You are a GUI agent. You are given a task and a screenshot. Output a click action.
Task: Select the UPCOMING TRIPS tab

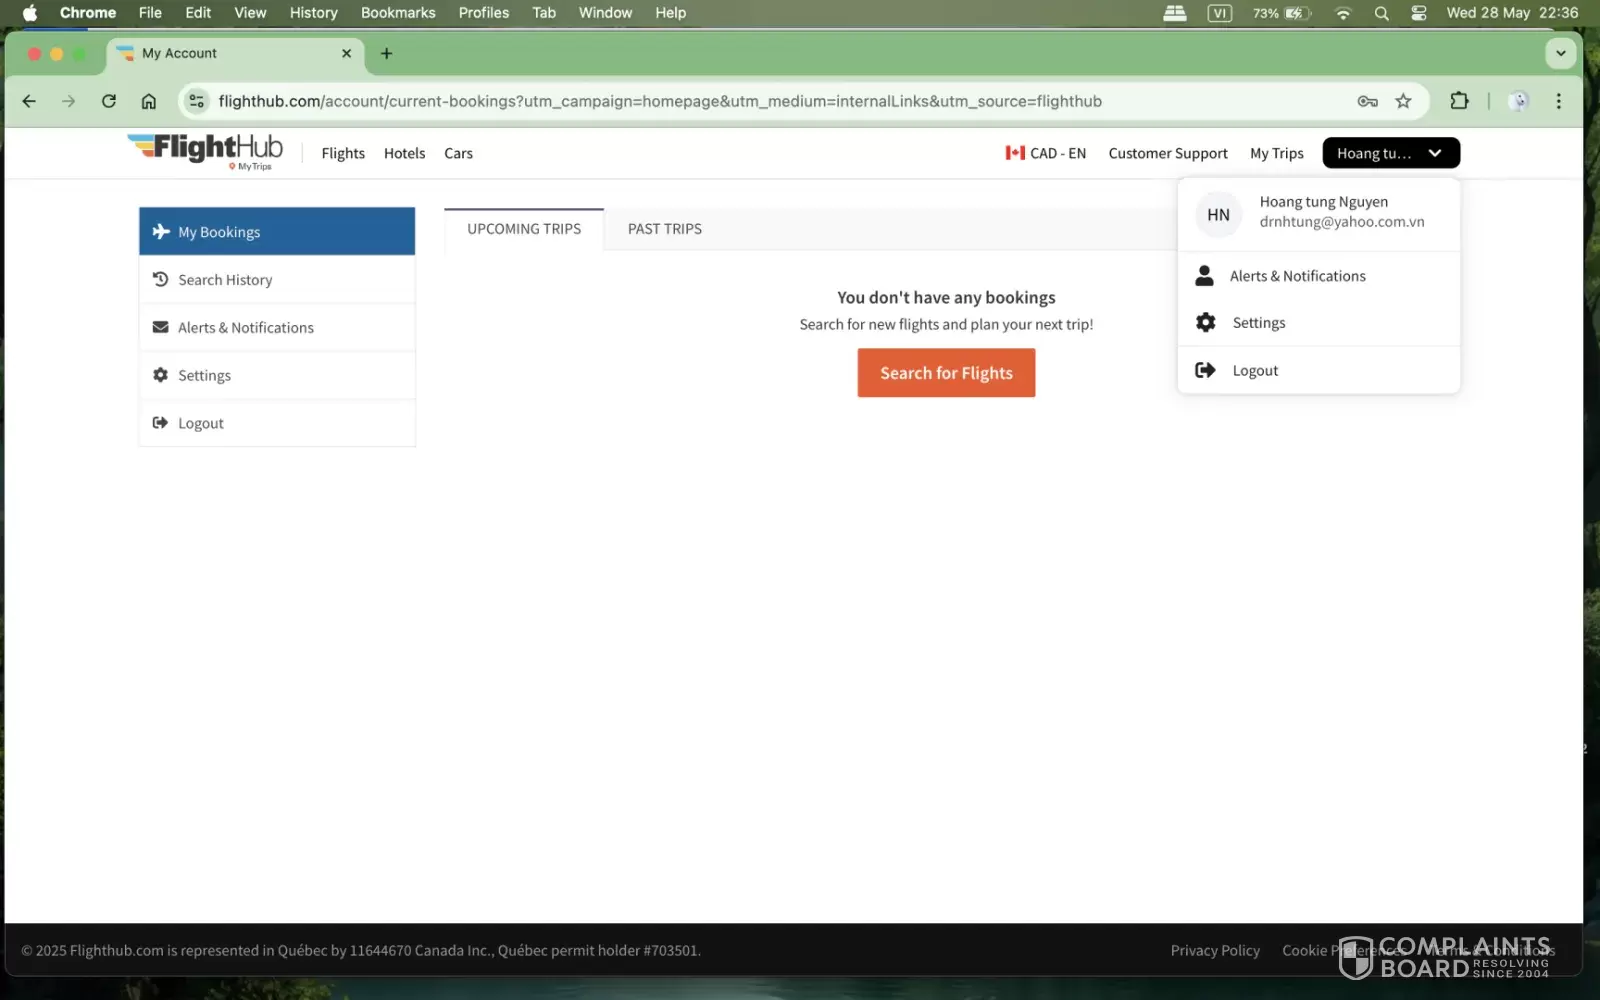pos(524,229)
